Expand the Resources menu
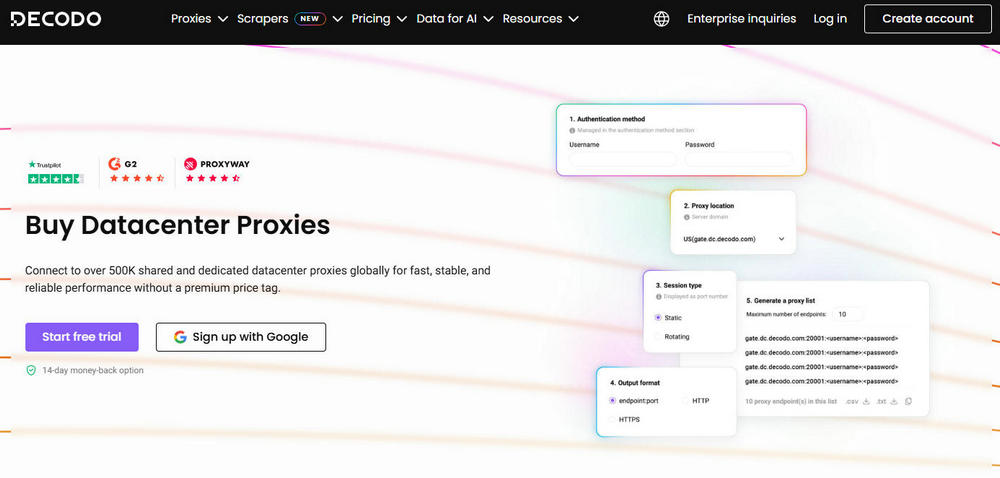This screenshot has height=478, width=1000. click(540, 19)
